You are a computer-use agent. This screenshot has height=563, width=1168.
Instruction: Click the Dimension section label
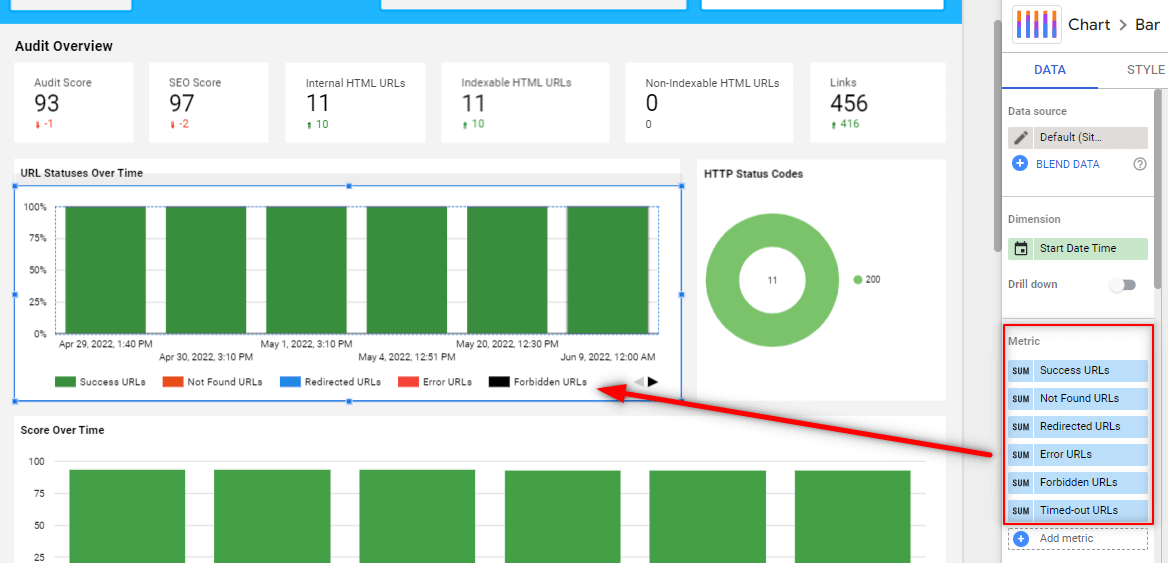[1034, 219]
